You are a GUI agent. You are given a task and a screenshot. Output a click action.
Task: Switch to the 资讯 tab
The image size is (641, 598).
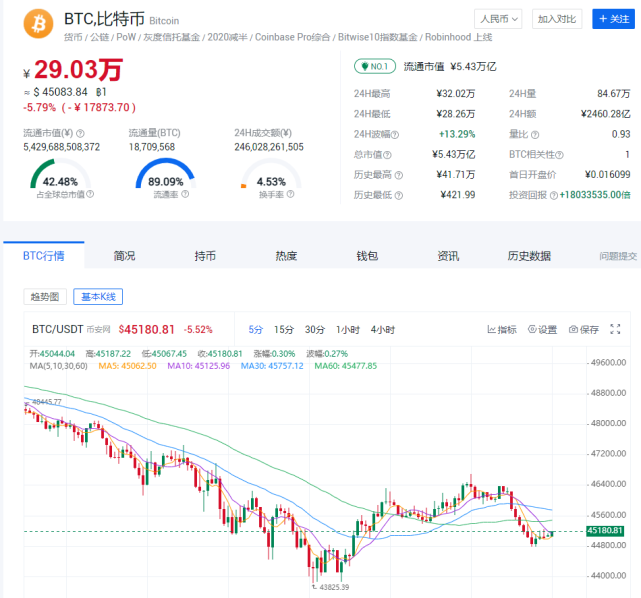pyautogui.click(x=448, y=256)
